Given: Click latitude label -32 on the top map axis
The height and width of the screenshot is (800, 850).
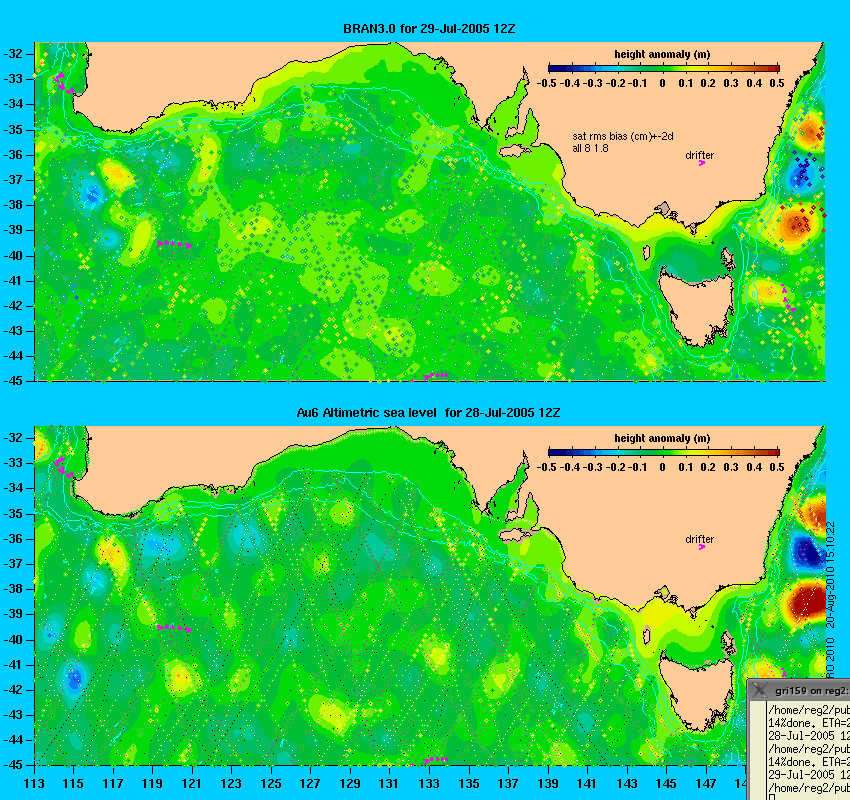Looking at the screenshot, I should [x=13, y=54].
